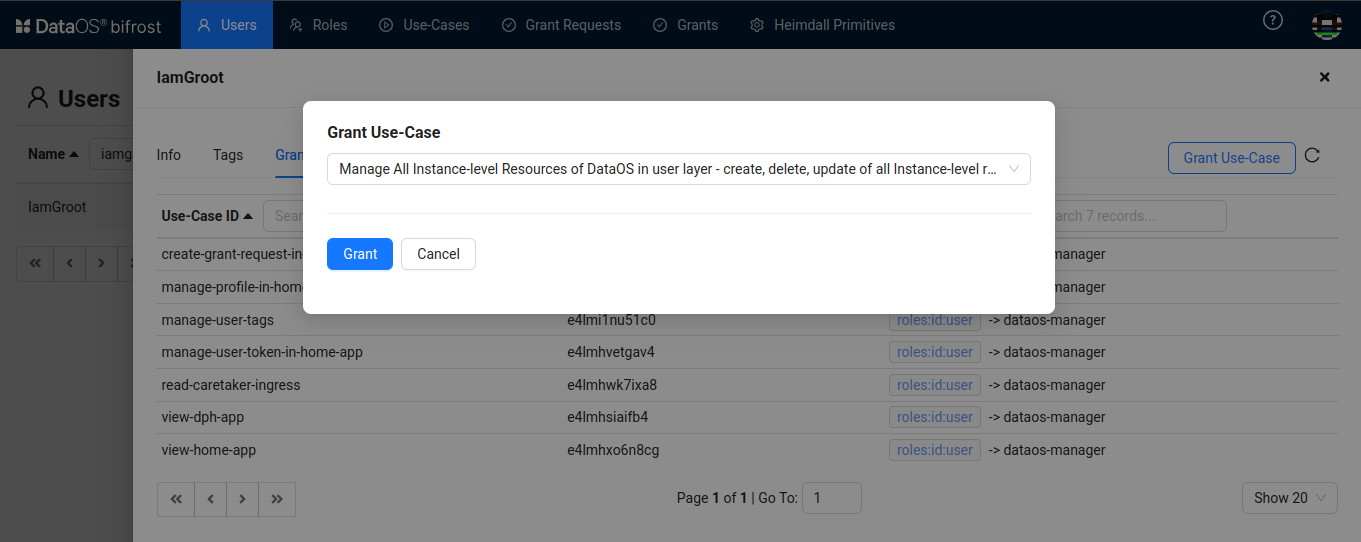This screenshot has height=542, width=1361.
Task: Select the IamGroot row in Users list
Action: [x=75, y=207]
